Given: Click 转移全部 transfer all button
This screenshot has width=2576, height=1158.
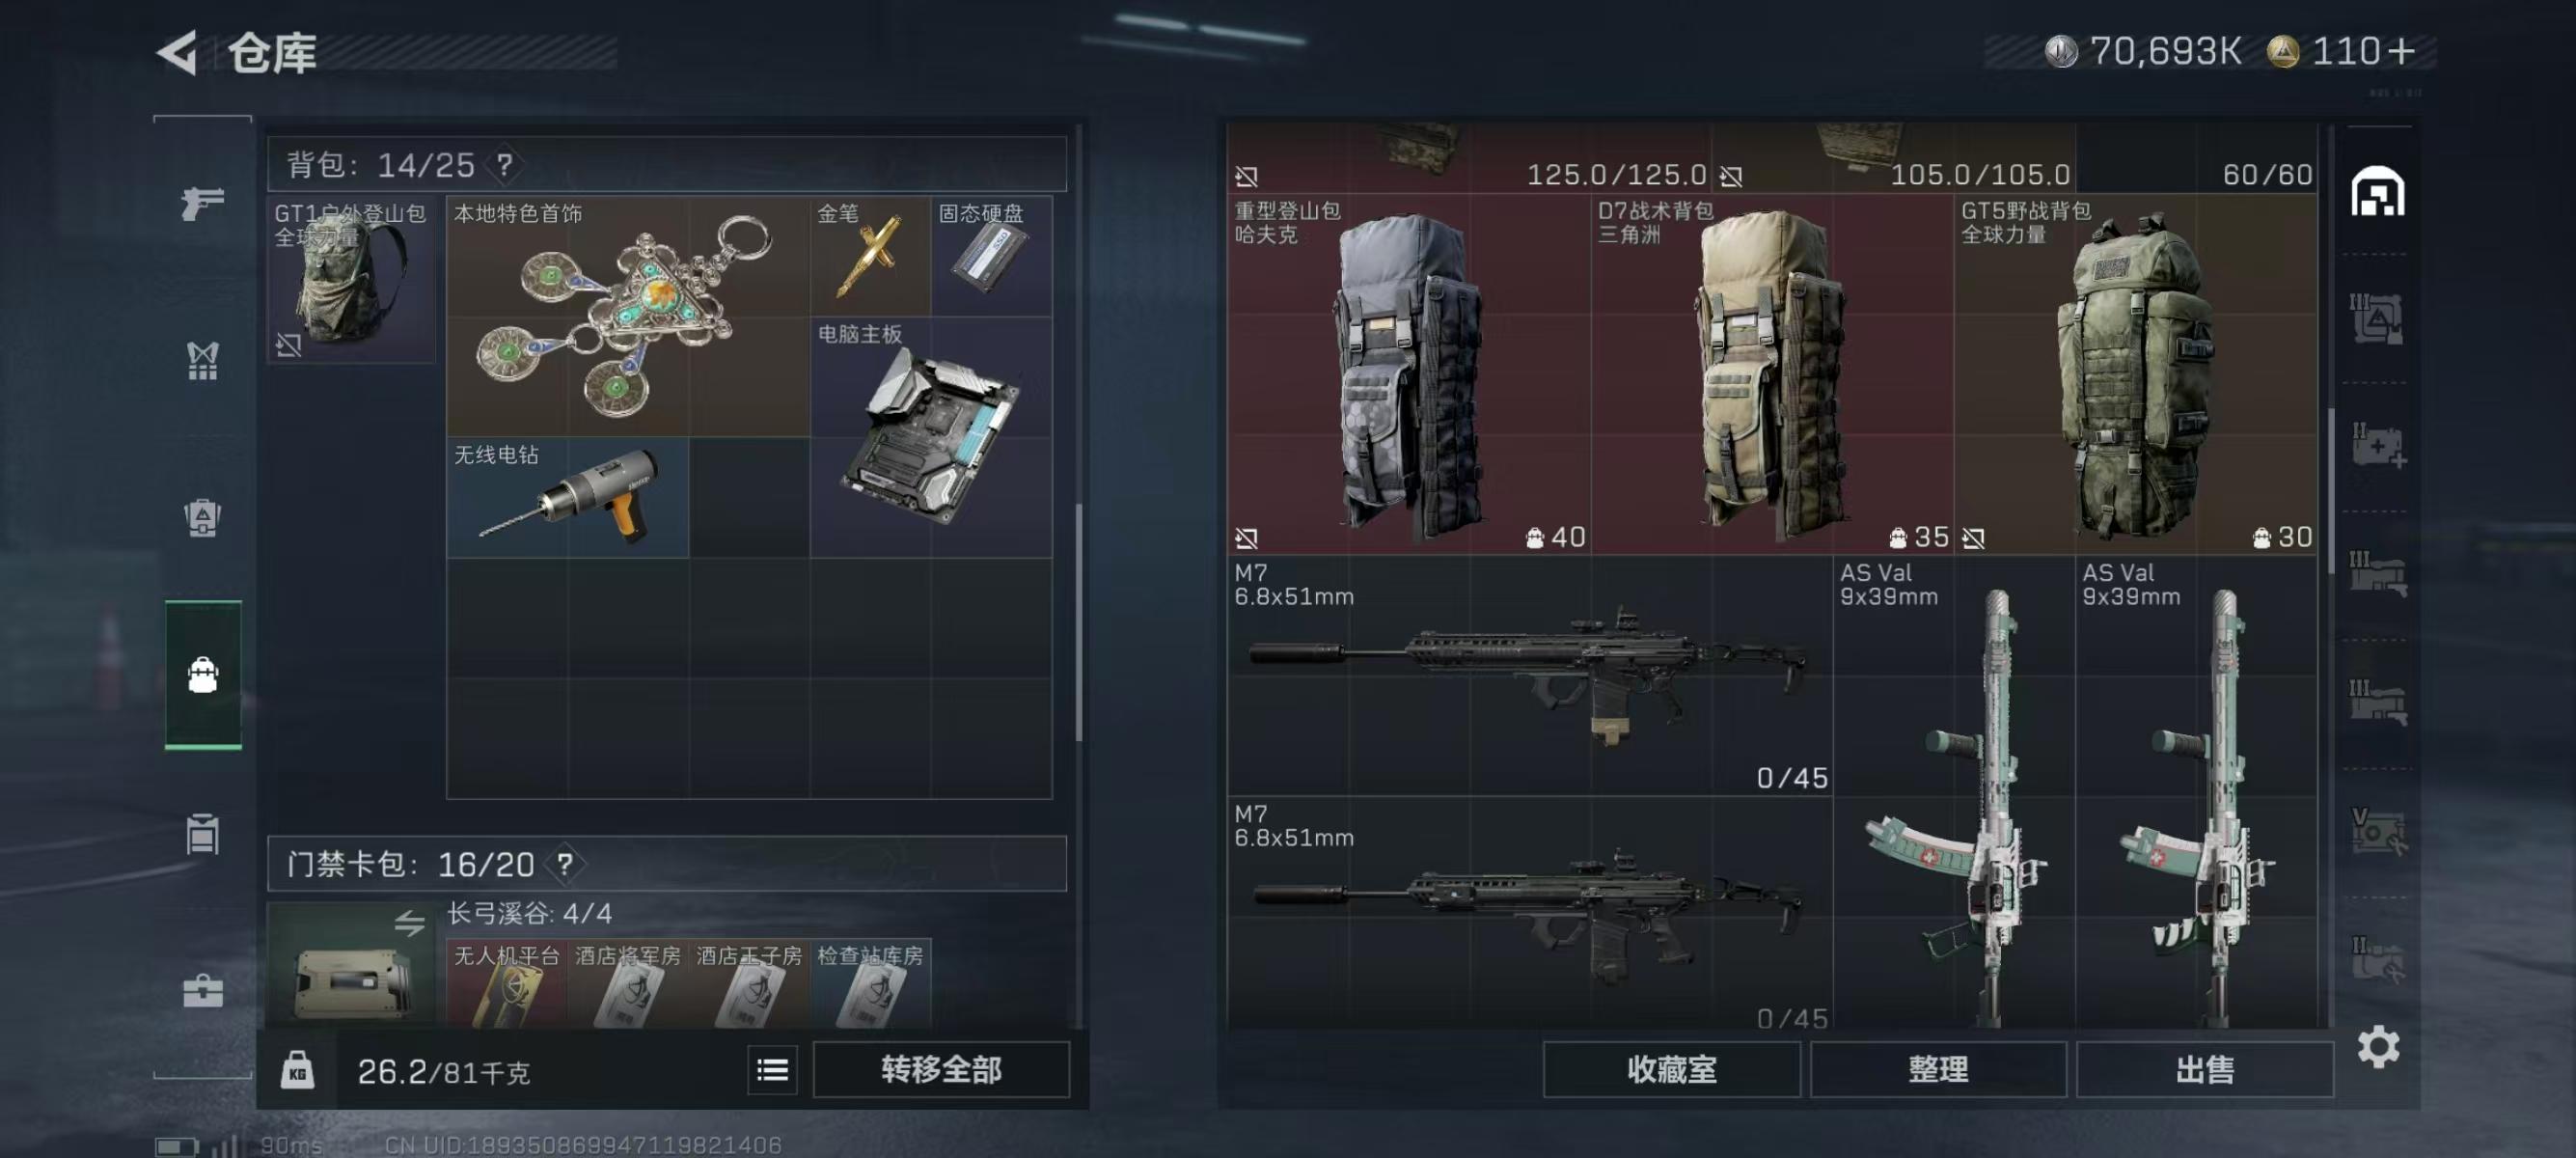Looking at the screenshot, I should pos(941,1070).
